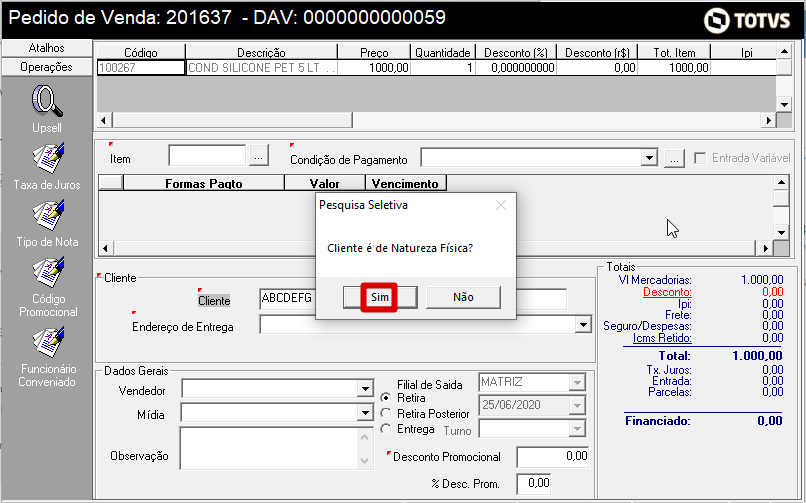Open the Tipo de Nota shortcut icon
Image resolution: width=806 pixels, height=503 pixels.
48,215
